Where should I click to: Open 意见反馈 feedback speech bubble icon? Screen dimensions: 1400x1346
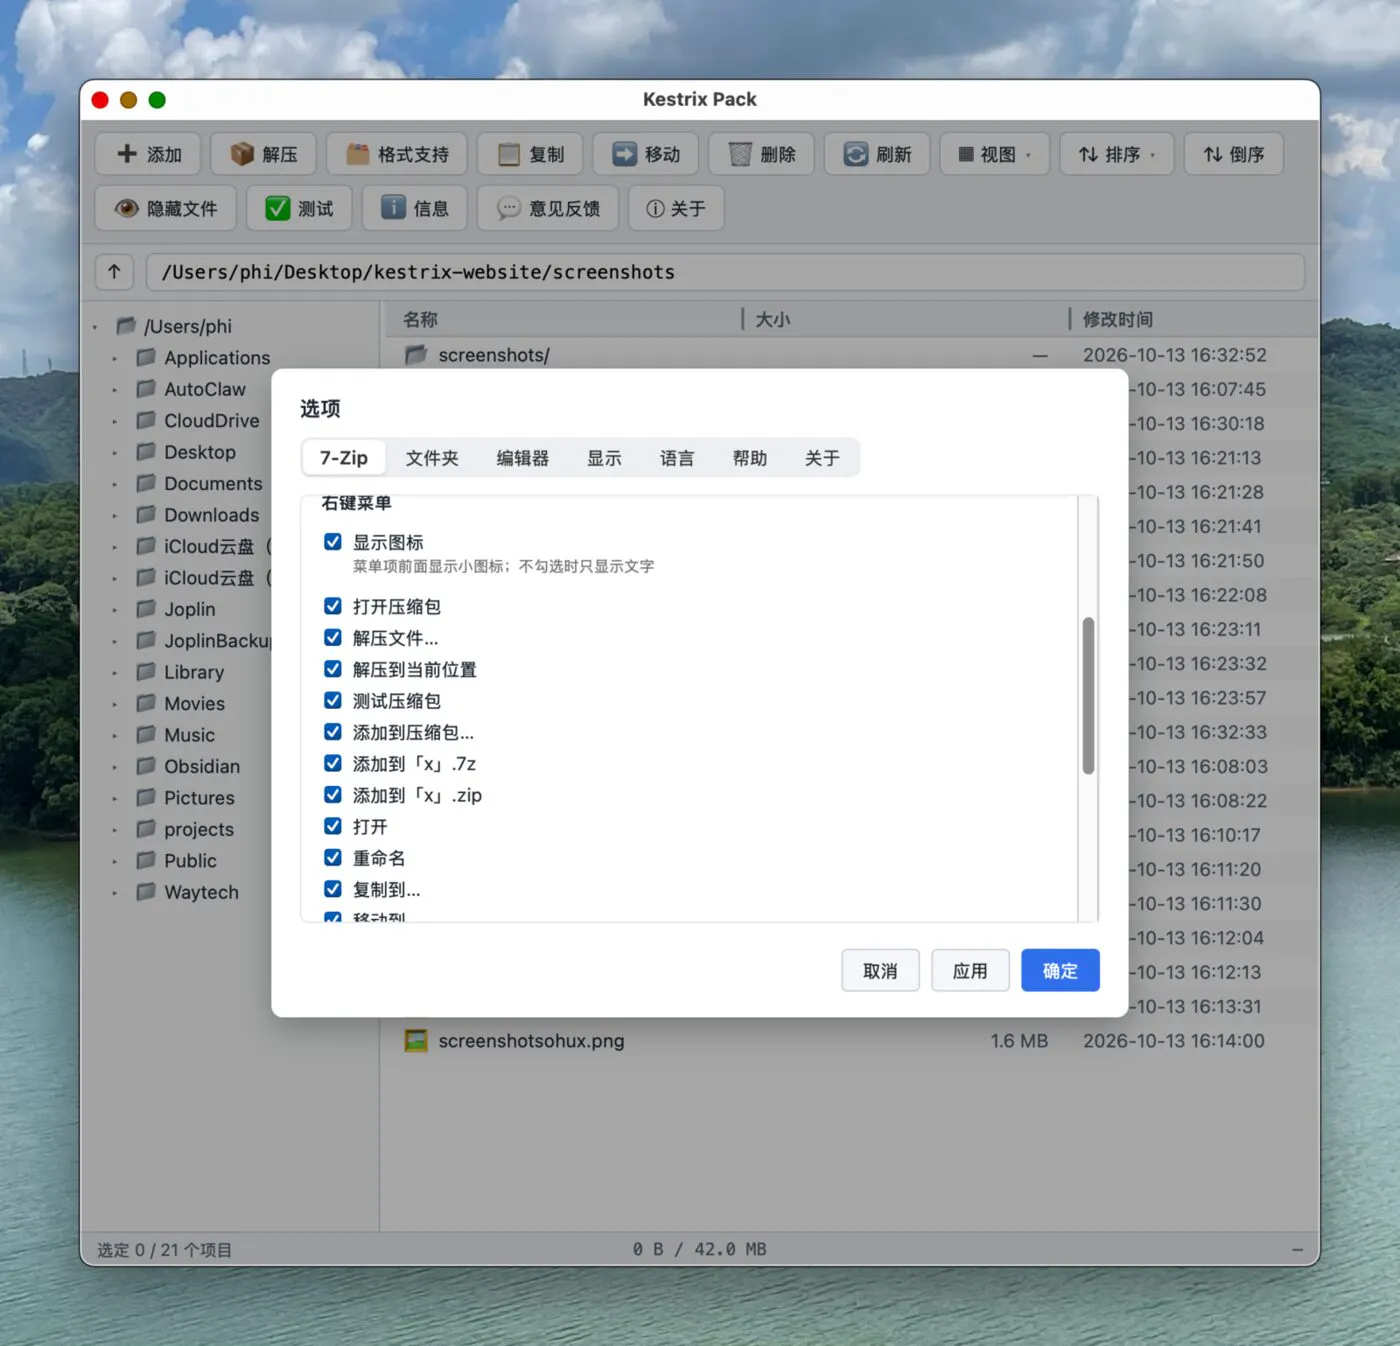[509, 208]
